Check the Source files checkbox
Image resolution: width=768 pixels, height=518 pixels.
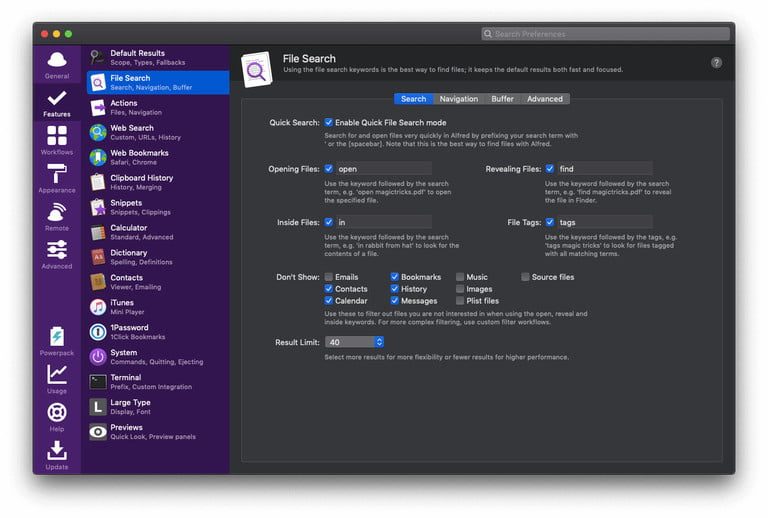coord(525,277)
